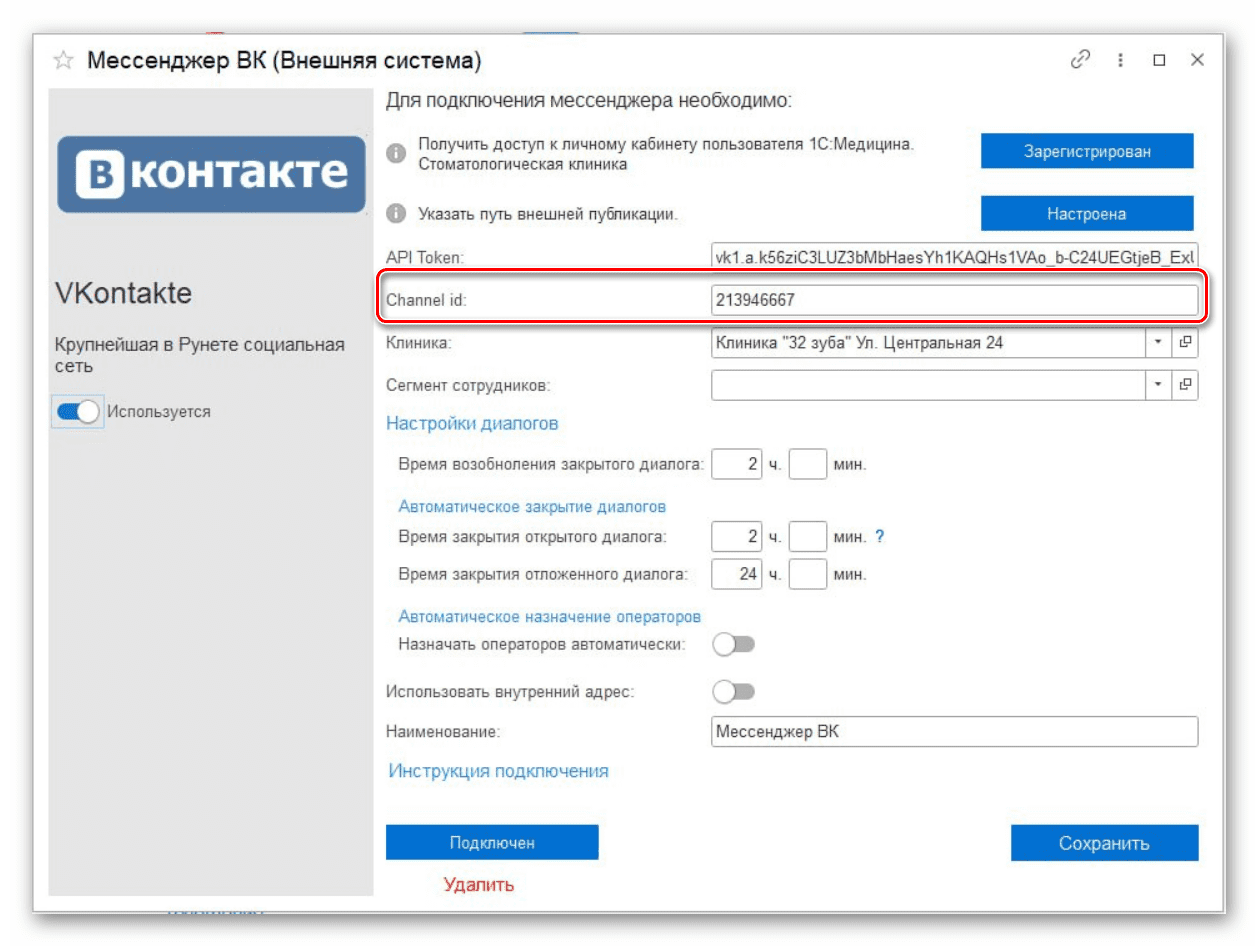Click minutes field of 'Время возобновления закрытого диалога'
The width and height of the screenshot is (1258, 946).
[808, 464]
